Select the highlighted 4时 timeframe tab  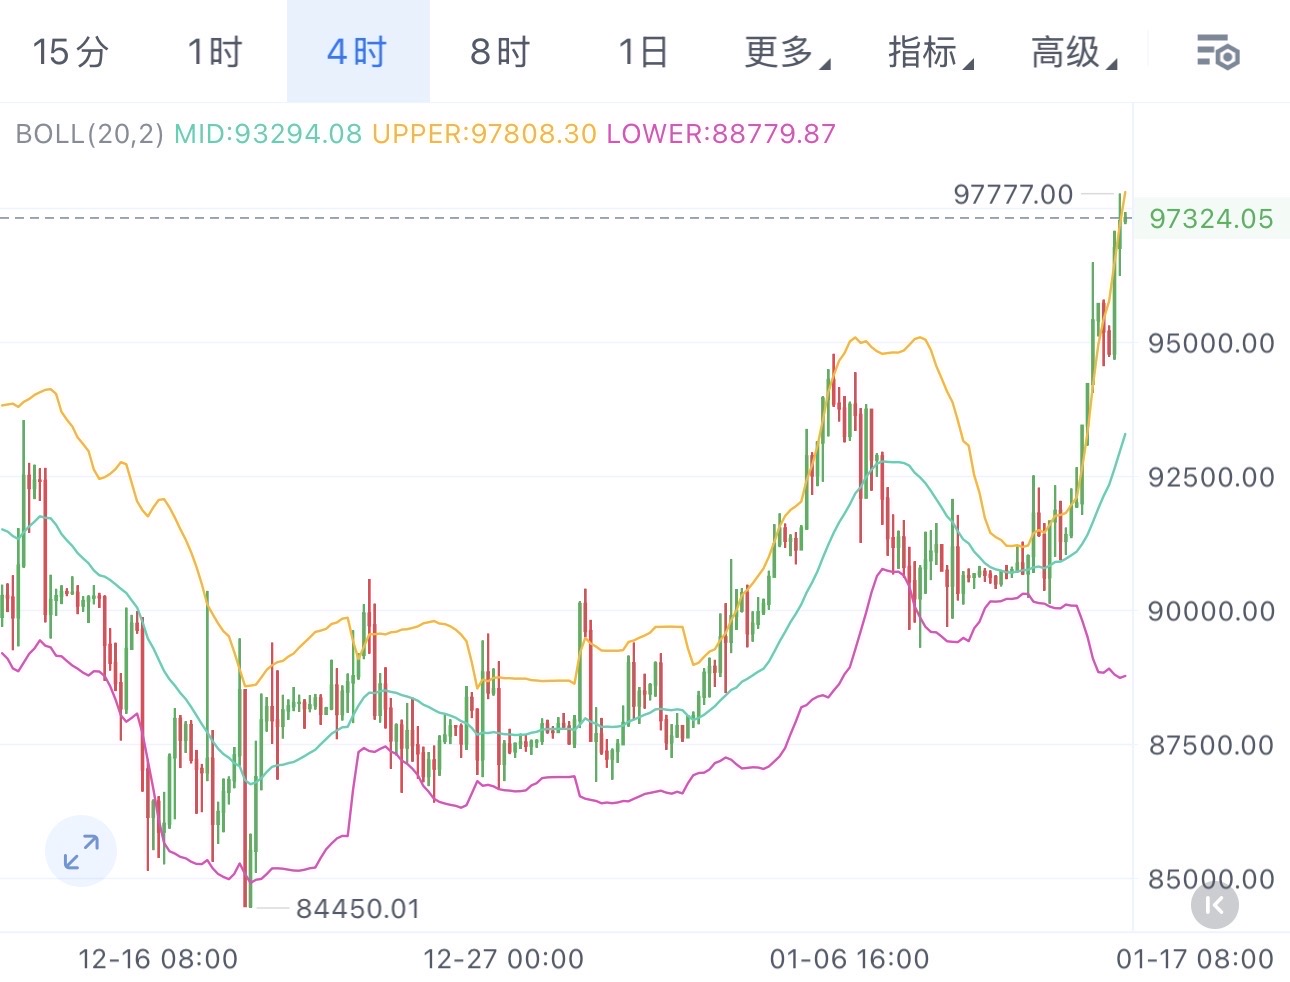coord(357,52)
